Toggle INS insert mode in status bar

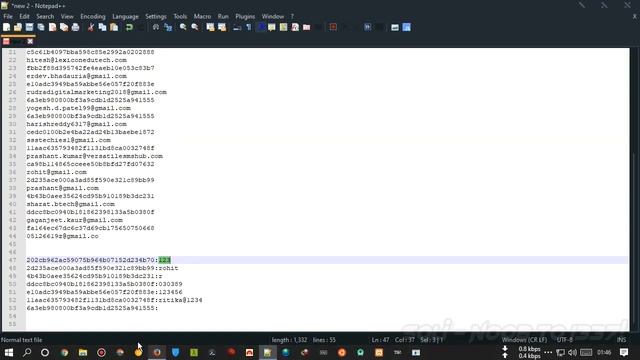[621, 340]
